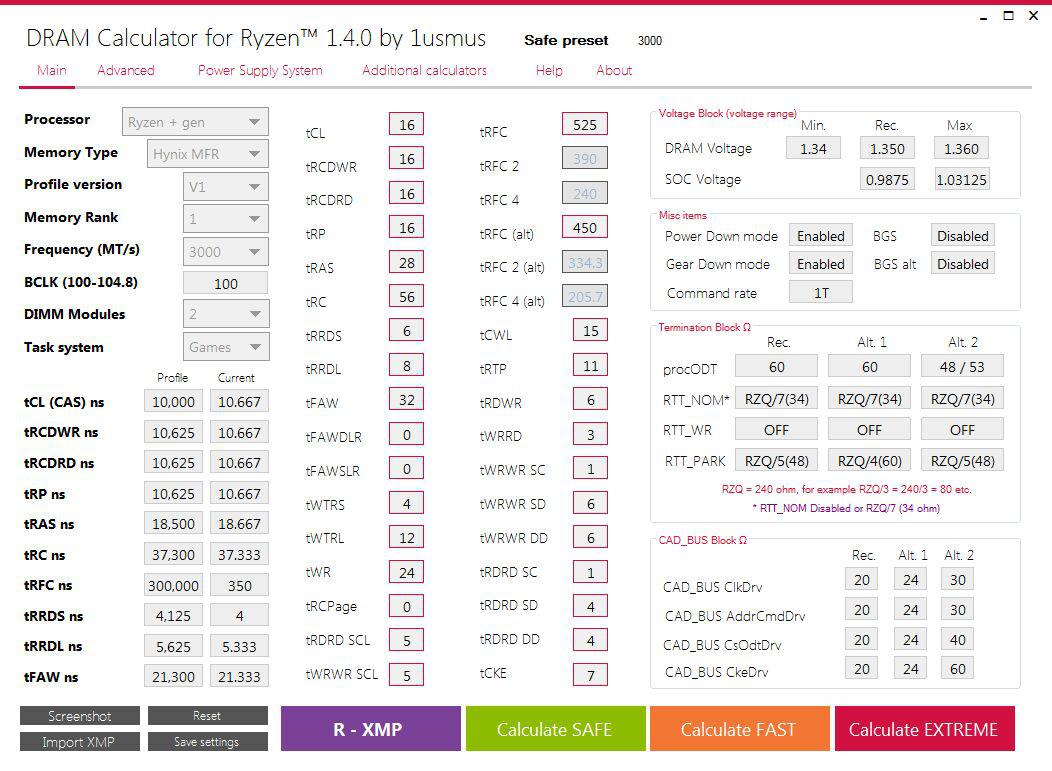Select the tRAS value field
1052x771 pixels.
(407, 262)
